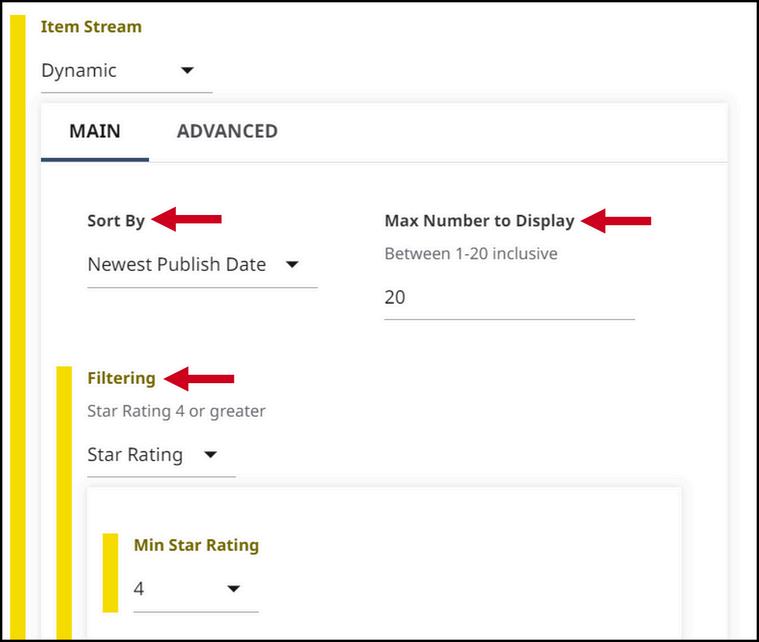Click the Max Number to Display label
Viewport: 759px width, 642px height.
pyautogui.click(x=479, y=221)
